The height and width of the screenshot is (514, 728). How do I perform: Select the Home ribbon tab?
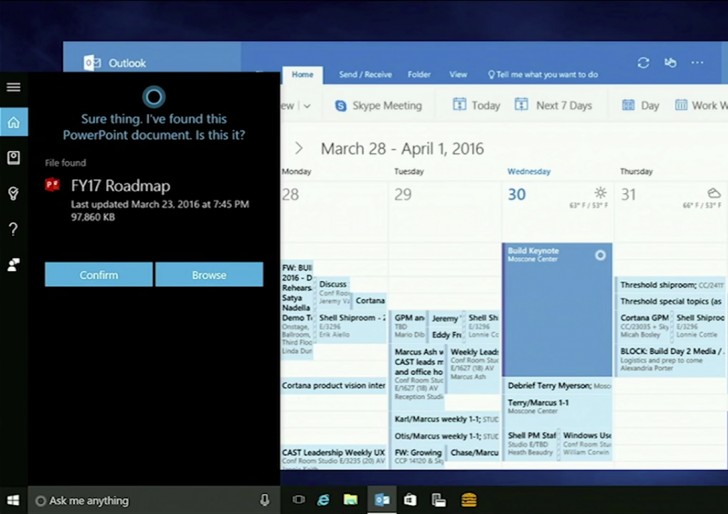pyautogui.click(x=302, y=75)
